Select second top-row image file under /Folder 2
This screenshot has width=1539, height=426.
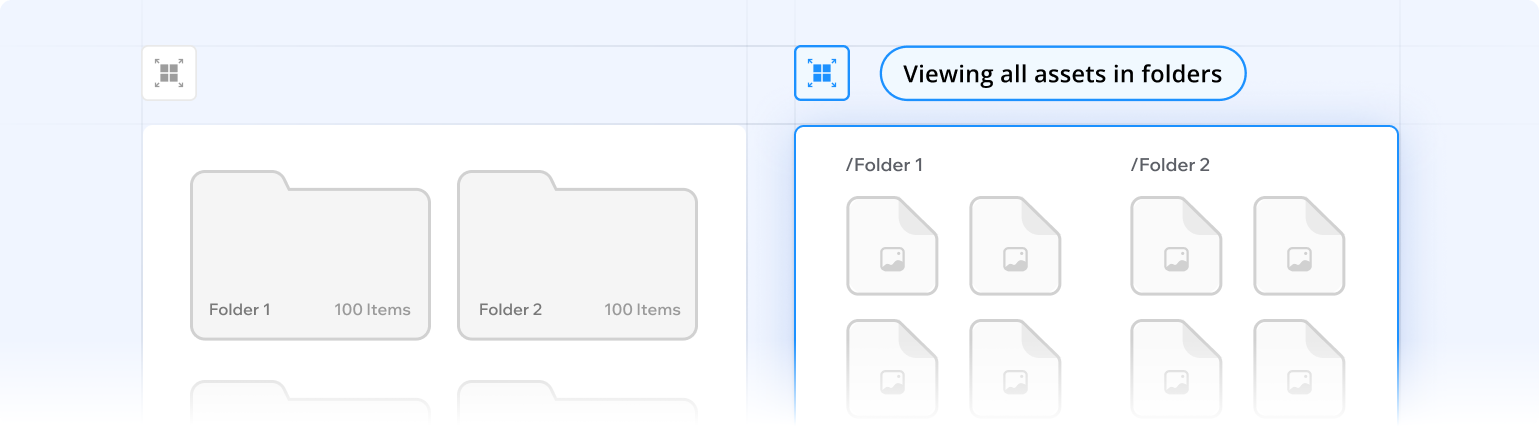[x=1299, y=245]
